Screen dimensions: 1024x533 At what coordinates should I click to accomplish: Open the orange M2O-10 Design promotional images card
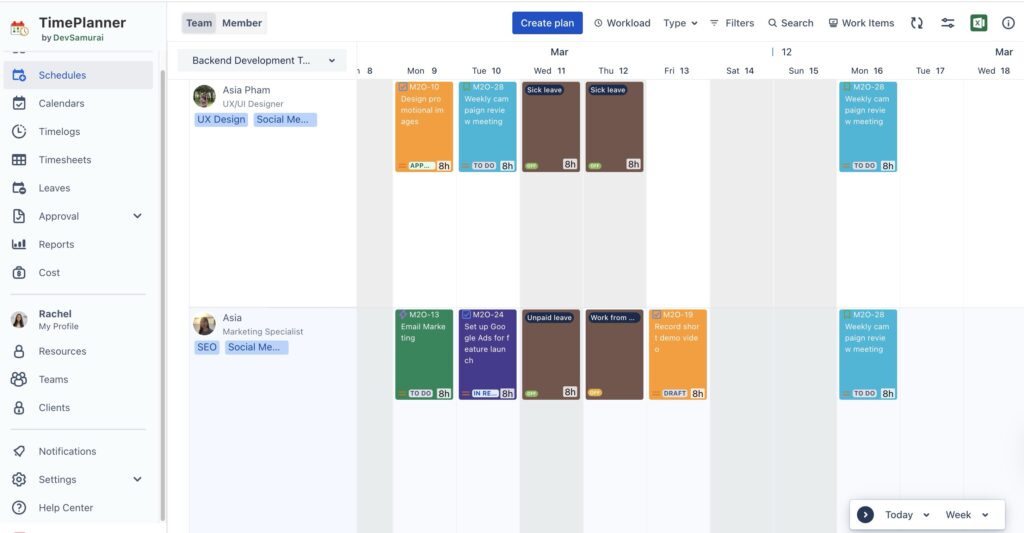click(424, 127)
